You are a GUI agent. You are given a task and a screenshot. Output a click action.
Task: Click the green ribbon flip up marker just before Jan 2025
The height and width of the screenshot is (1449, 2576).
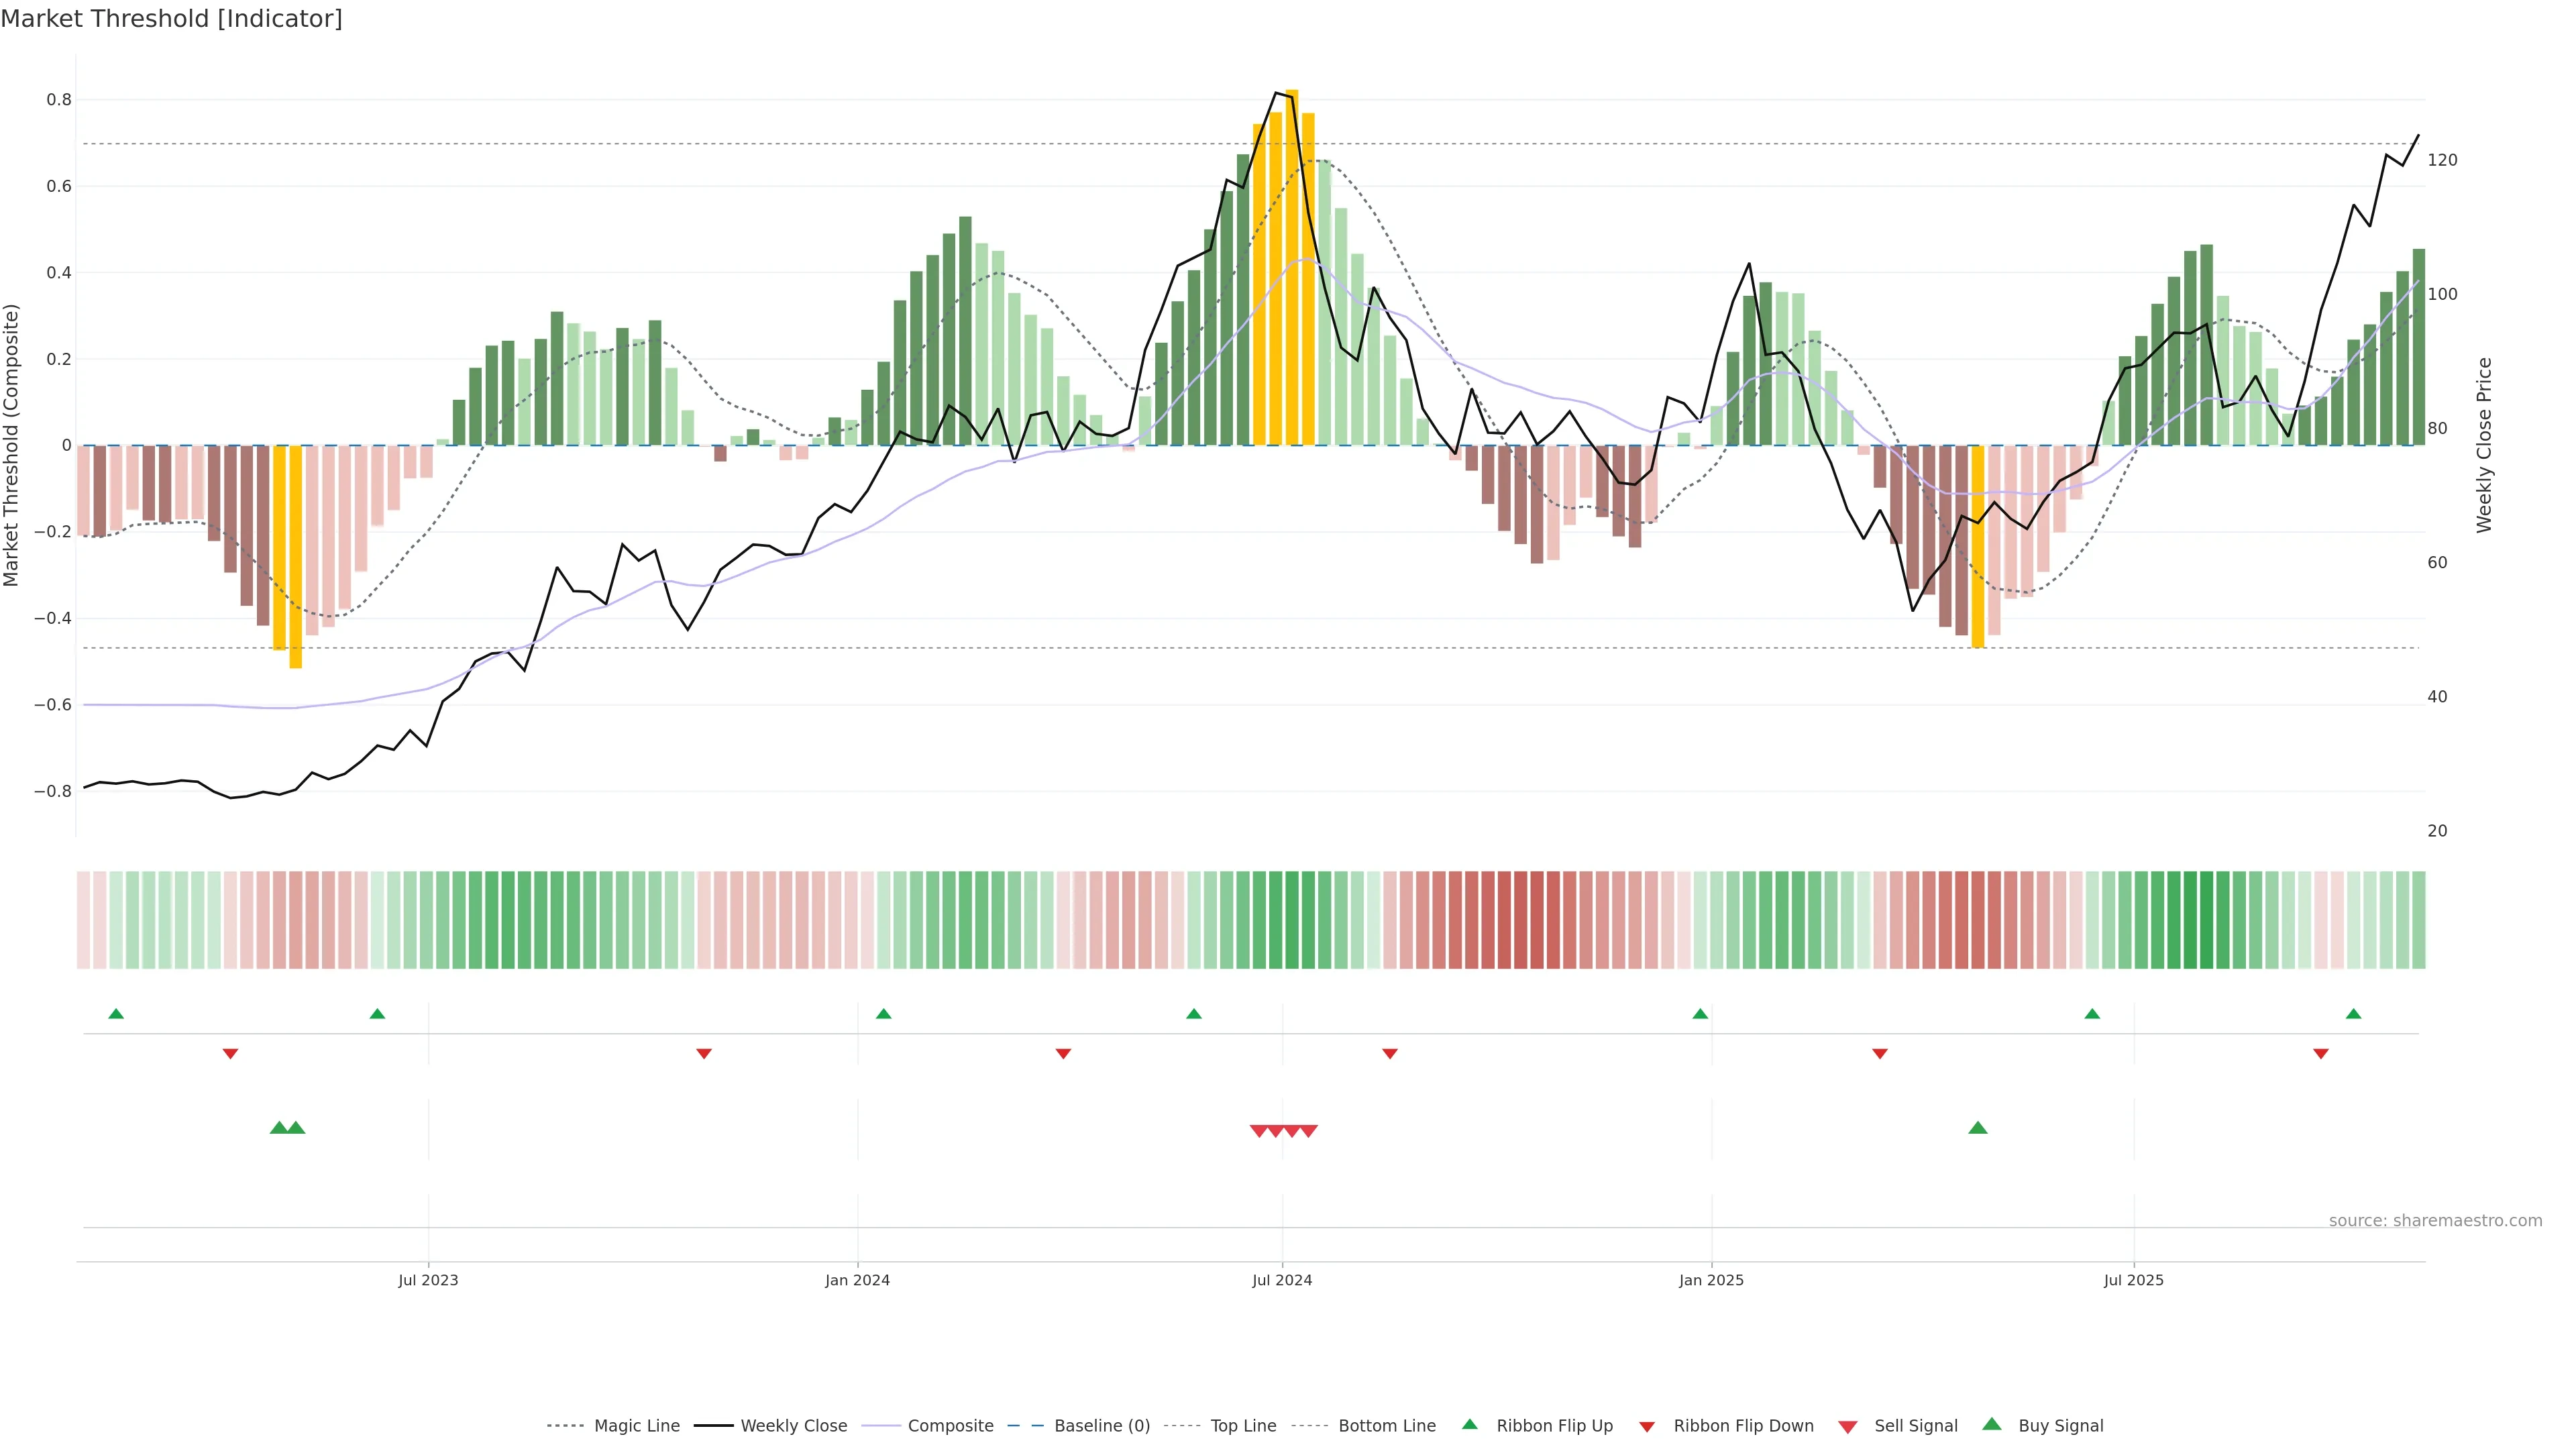coord(1700,1014)
